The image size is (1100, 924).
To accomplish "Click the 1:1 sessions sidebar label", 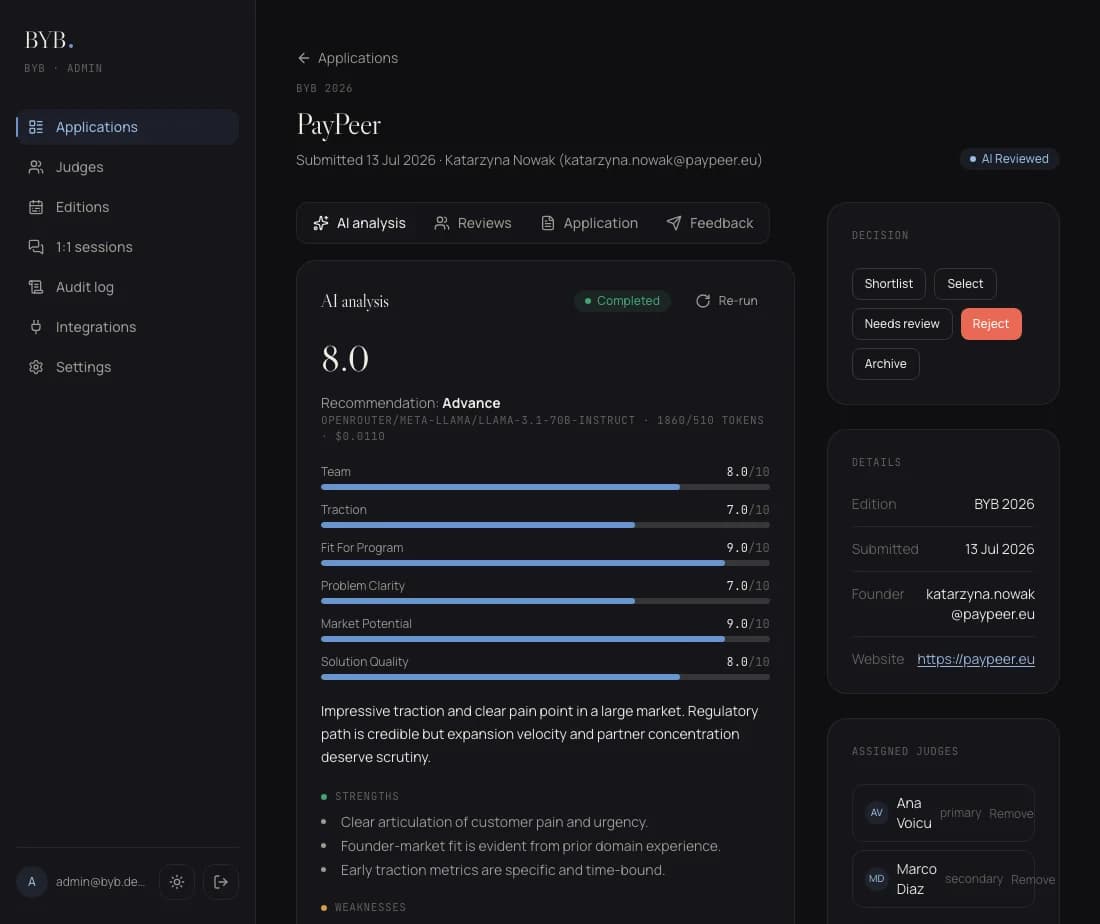I will pos(94,247).
